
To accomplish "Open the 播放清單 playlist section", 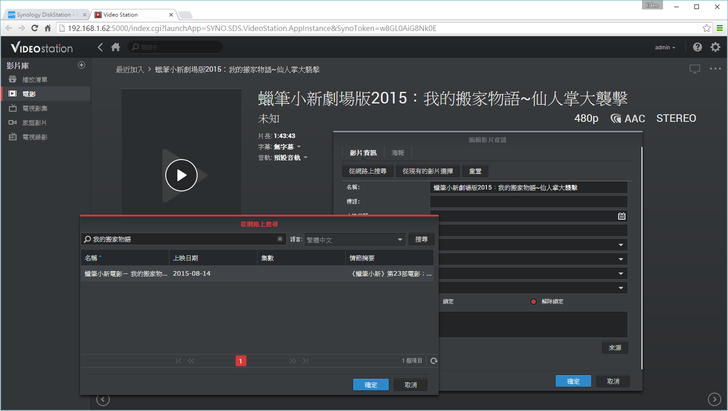I will point(35,79).
